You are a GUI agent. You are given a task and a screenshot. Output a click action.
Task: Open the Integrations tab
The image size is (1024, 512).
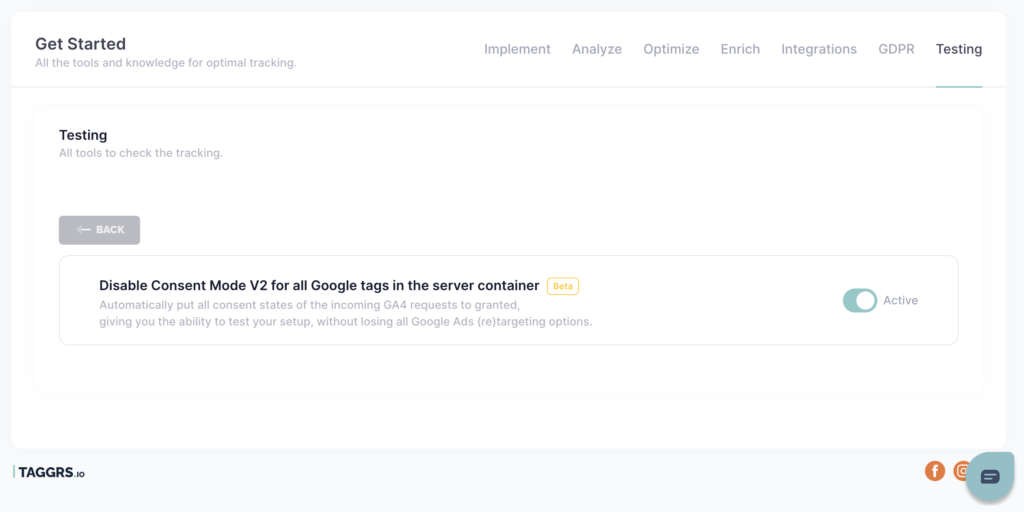(x=819, y=49)
